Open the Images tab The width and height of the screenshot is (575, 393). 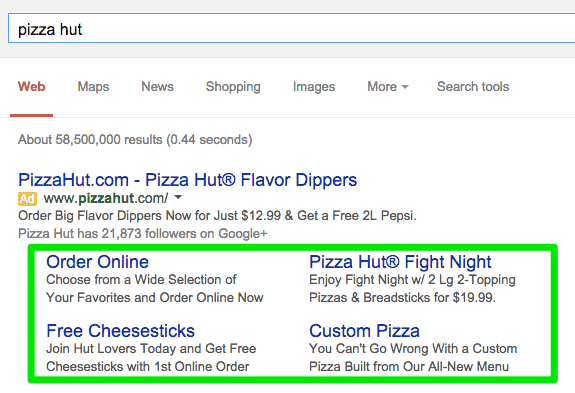coord(314,87)
